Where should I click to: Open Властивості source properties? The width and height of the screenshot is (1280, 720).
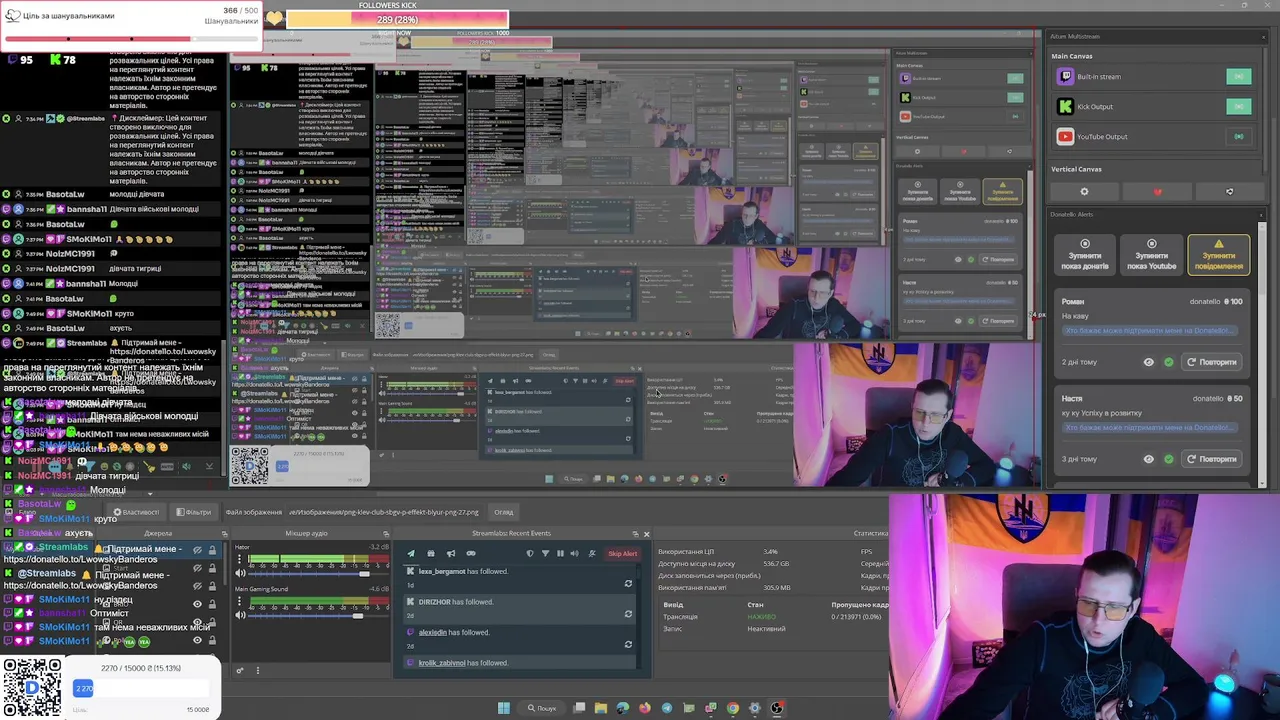(x=135, y=512)
